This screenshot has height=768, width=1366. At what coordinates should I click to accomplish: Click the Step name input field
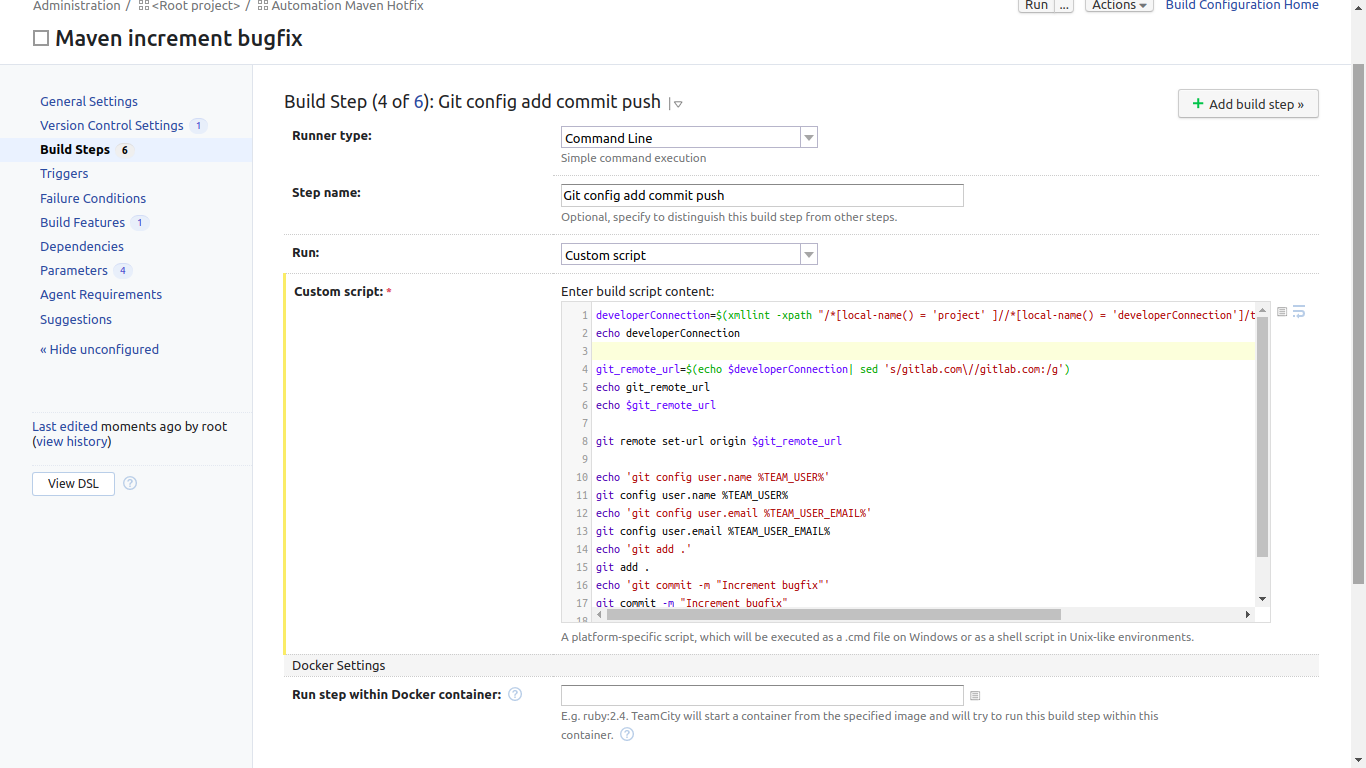(x=762, y=196)
